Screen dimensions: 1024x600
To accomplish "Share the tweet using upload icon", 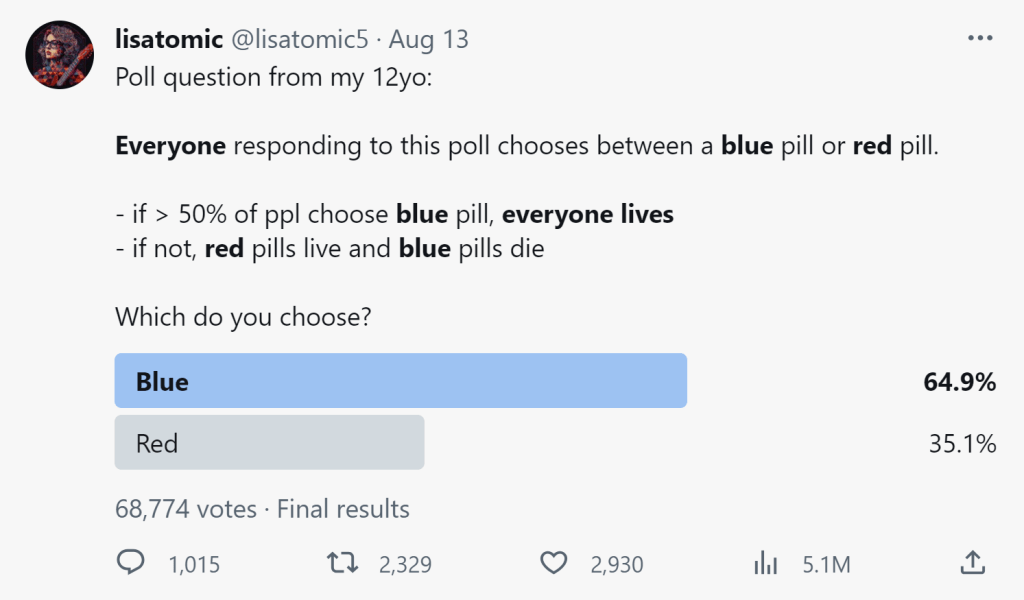I will tap(972, 562).
